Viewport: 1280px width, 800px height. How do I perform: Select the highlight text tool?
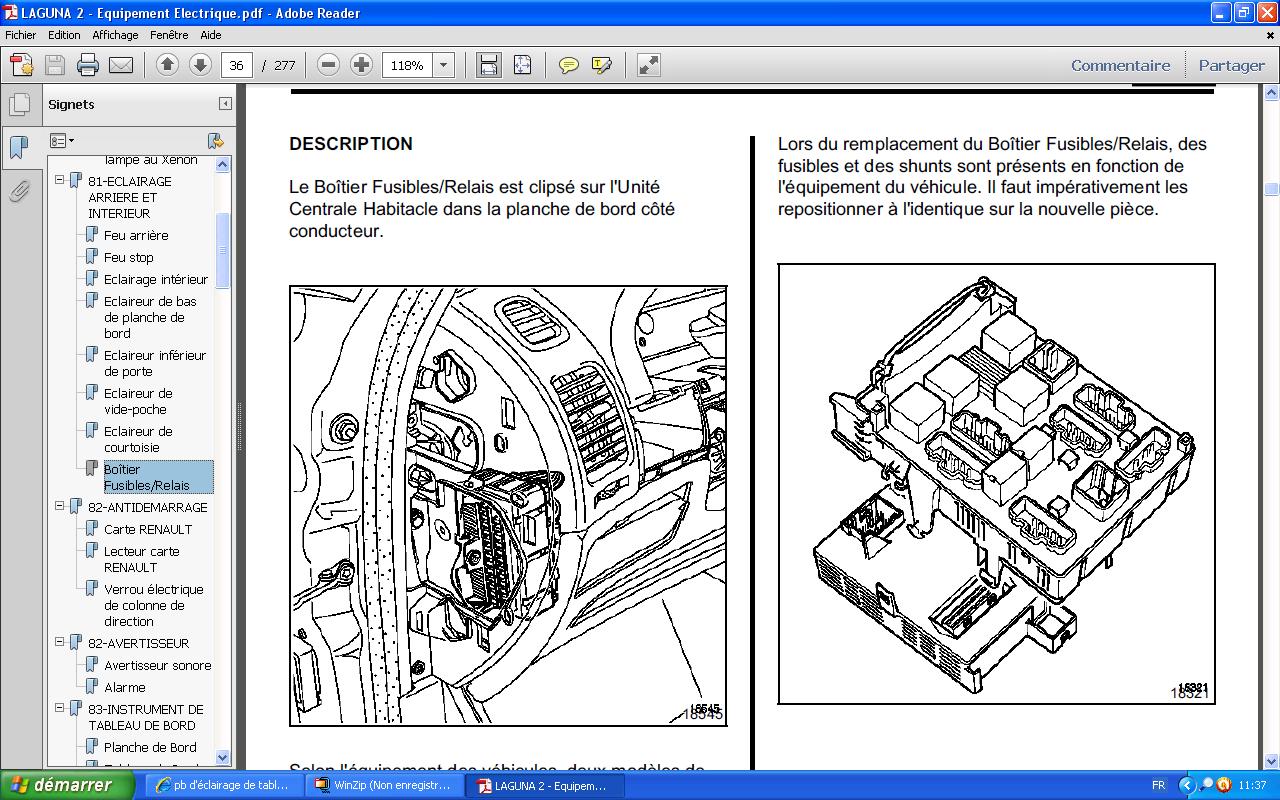(601, 65)
